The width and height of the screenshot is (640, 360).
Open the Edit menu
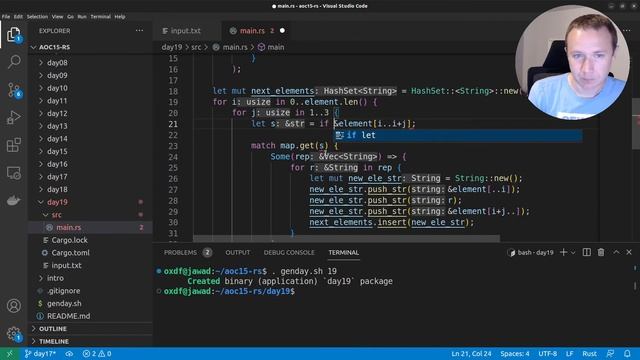click(x=18, y=17)
